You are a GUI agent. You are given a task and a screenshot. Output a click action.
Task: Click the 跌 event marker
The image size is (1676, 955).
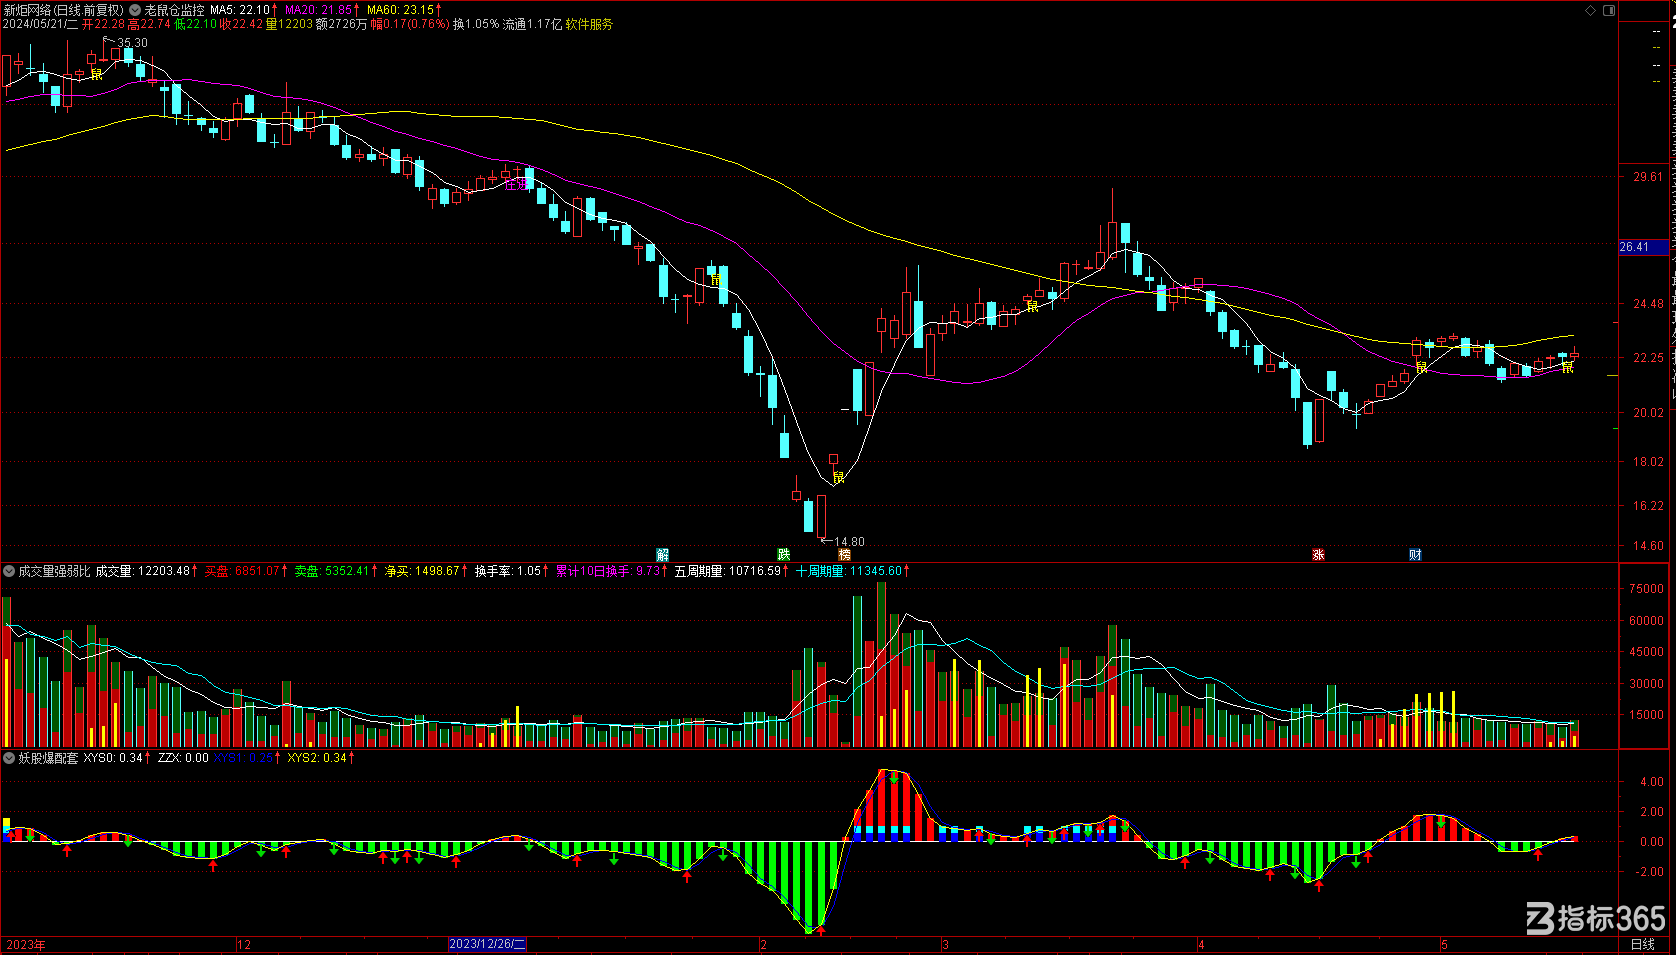(x=784, y=554)
